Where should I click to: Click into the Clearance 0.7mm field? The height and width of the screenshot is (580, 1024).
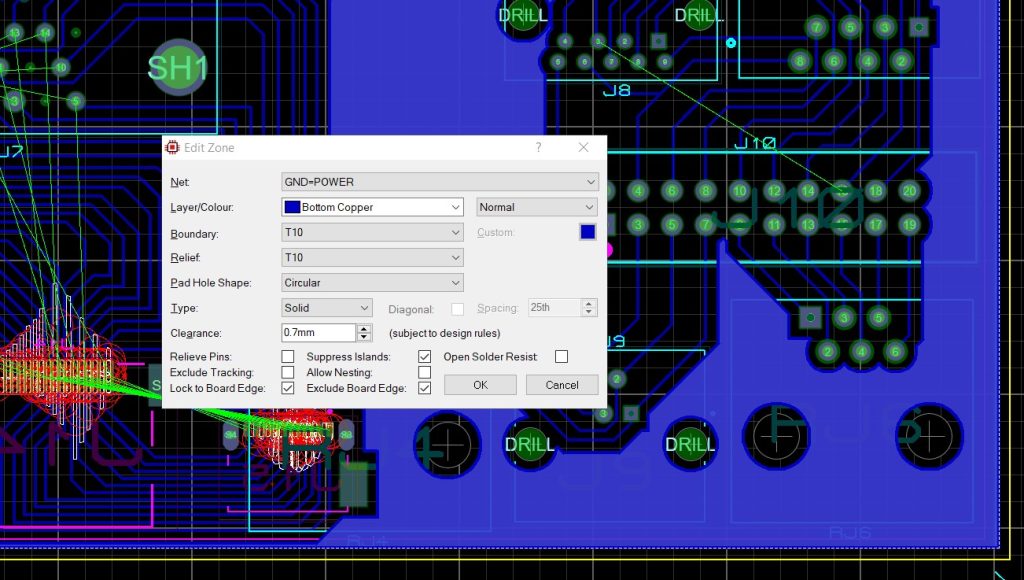coord(318,333)
